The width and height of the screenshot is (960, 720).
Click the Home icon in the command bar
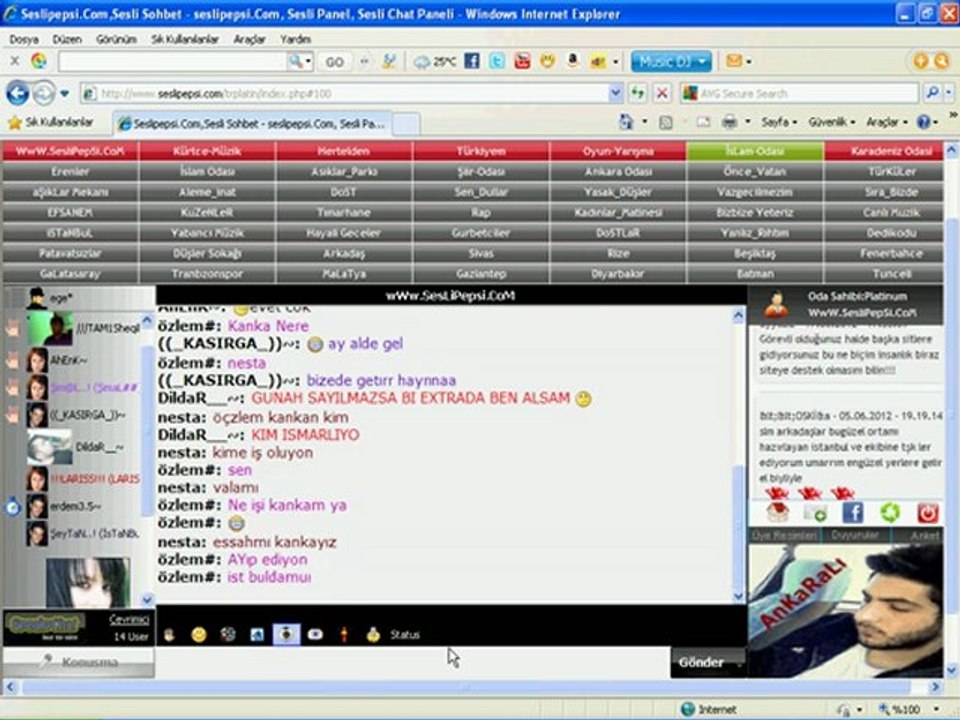626,122
